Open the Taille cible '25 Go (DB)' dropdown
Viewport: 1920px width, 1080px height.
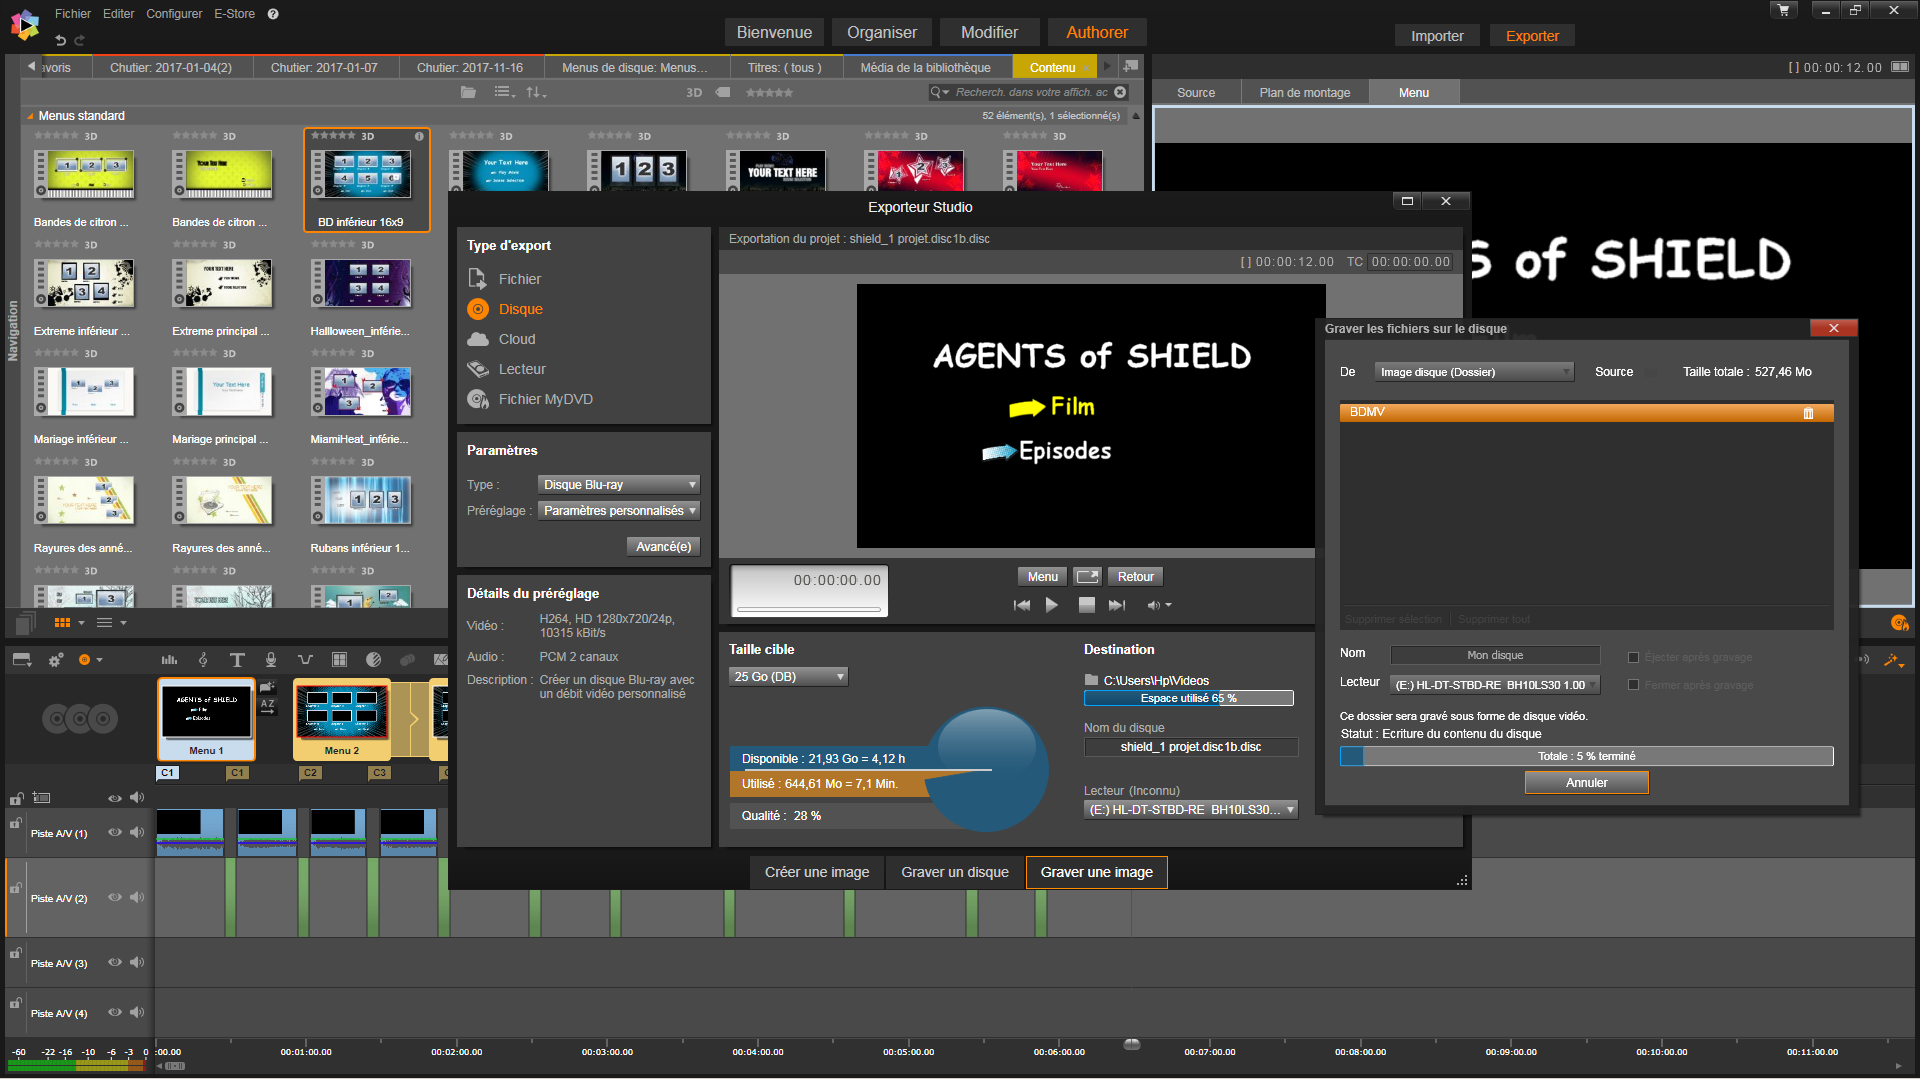(788, 677)
